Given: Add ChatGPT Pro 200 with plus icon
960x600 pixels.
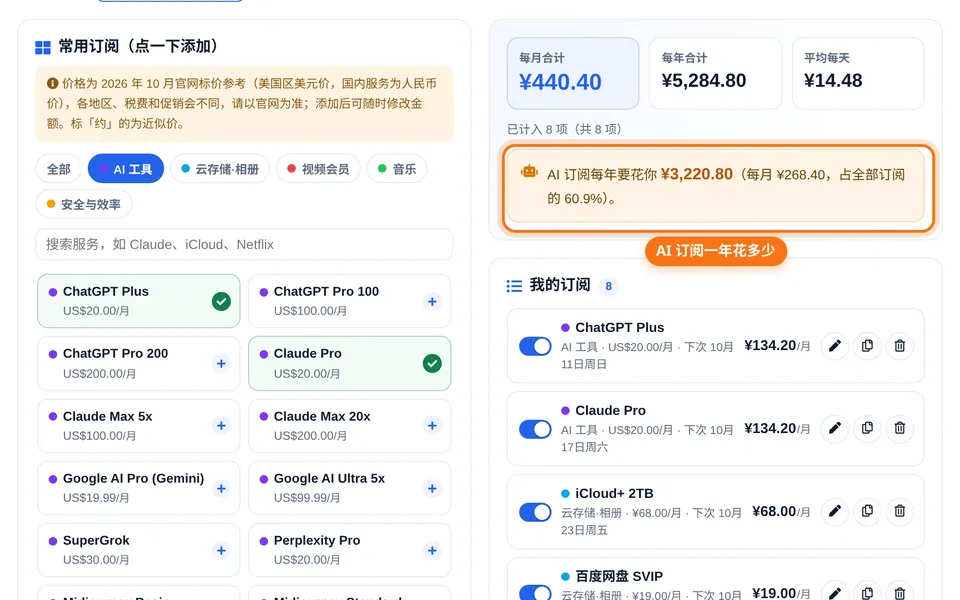Looking at the screenshot, I should coord(221,364).
